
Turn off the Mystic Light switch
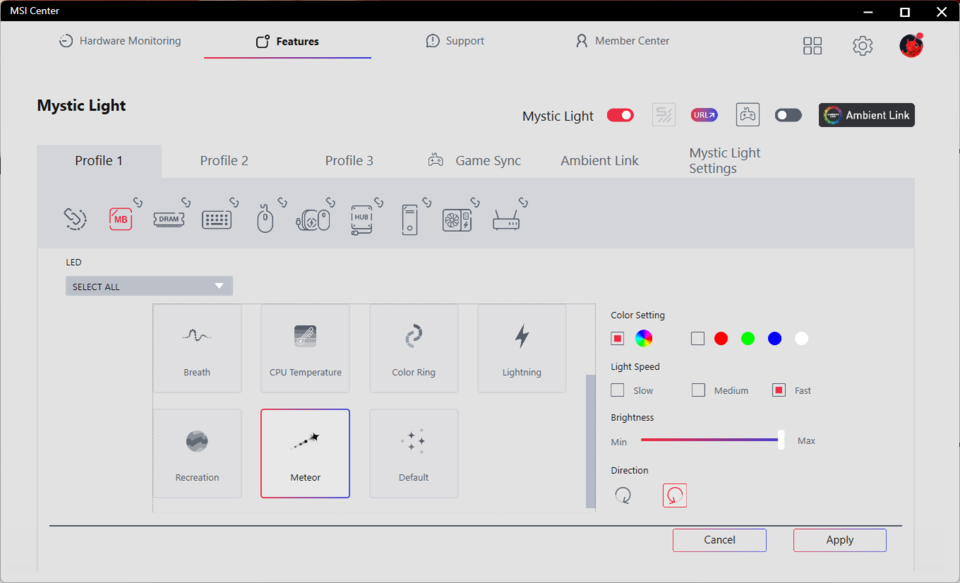620,115
